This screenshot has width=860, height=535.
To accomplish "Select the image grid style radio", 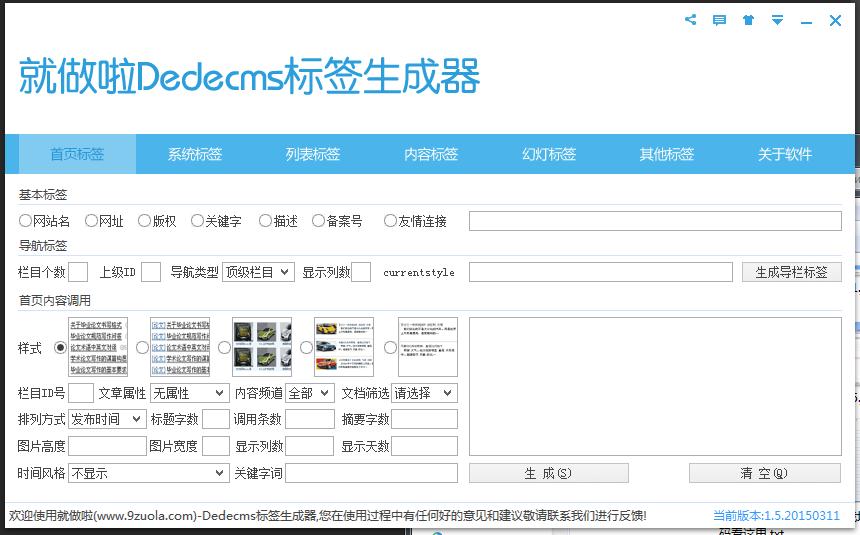I will tap(224, 347).
